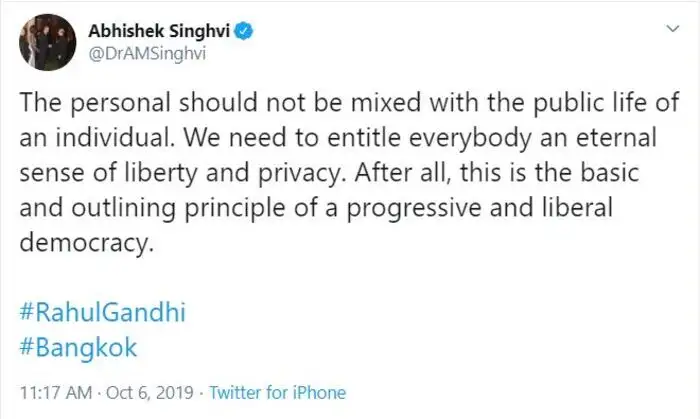Image resolution: width=700 pixels, height=419 pixels.
Task: Click the Abhishek Singhvi display name
Action: (160, 31)
